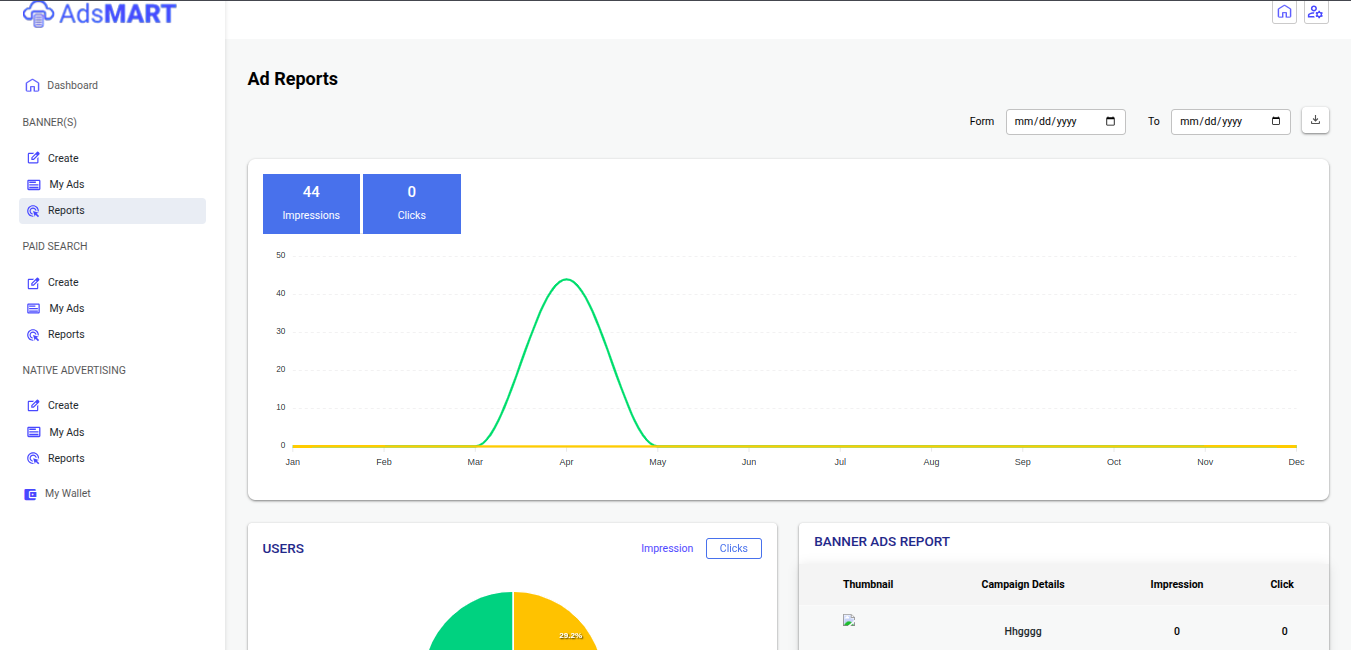Click the Create icon under NATIVE ADVERTISING
Screen dimensions: 1351x650
point(33,406)
